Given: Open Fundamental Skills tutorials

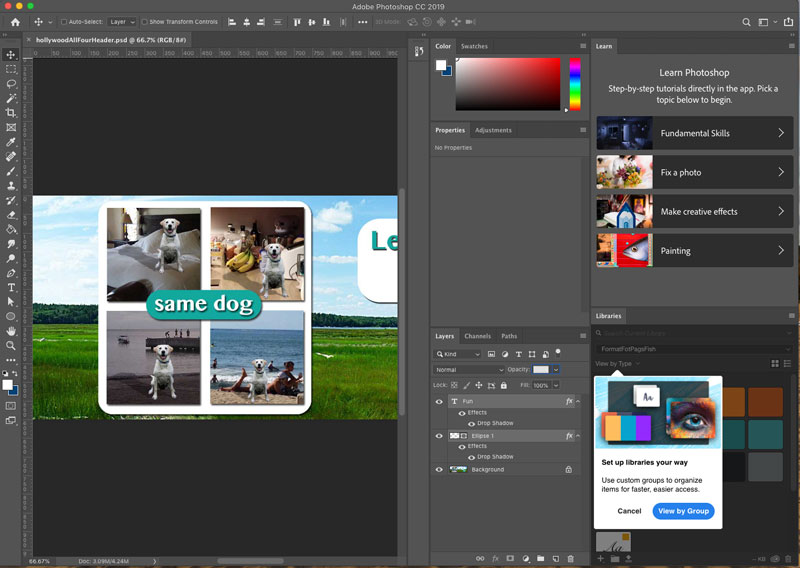Looking at the screenshot, I should point(694,133).
